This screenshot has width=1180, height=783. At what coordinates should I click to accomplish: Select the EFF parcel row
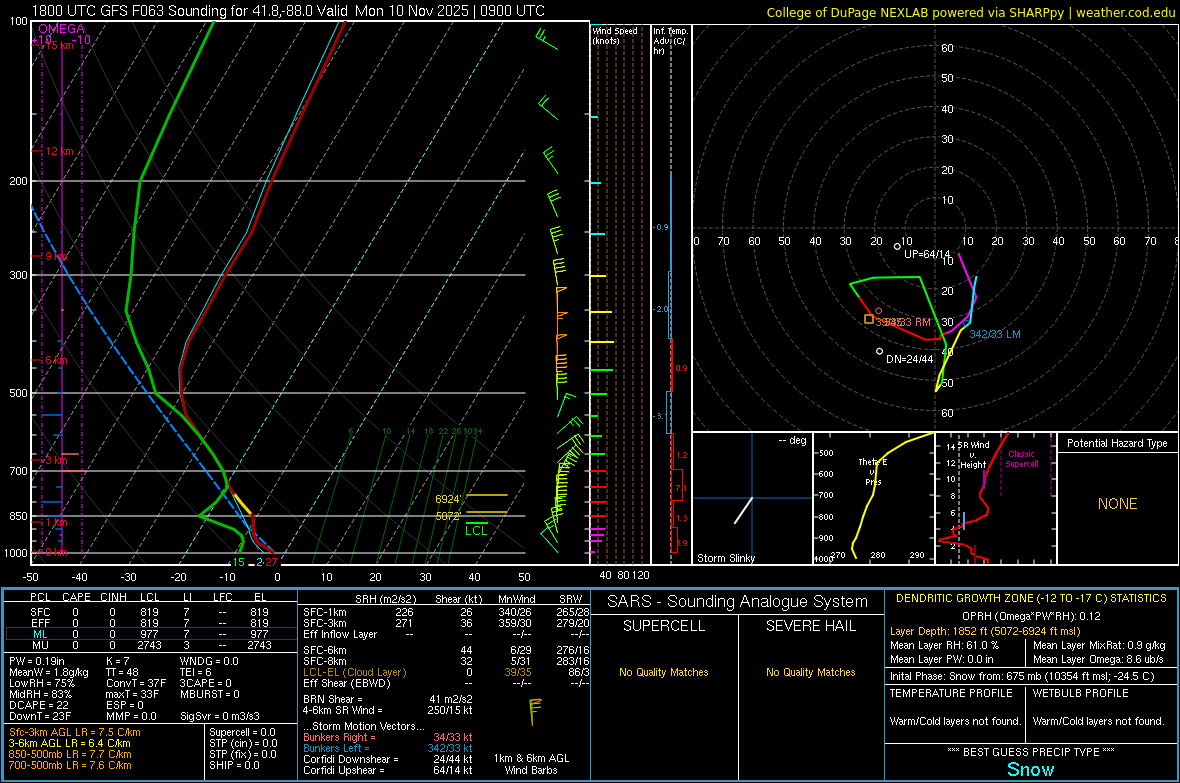149,623
